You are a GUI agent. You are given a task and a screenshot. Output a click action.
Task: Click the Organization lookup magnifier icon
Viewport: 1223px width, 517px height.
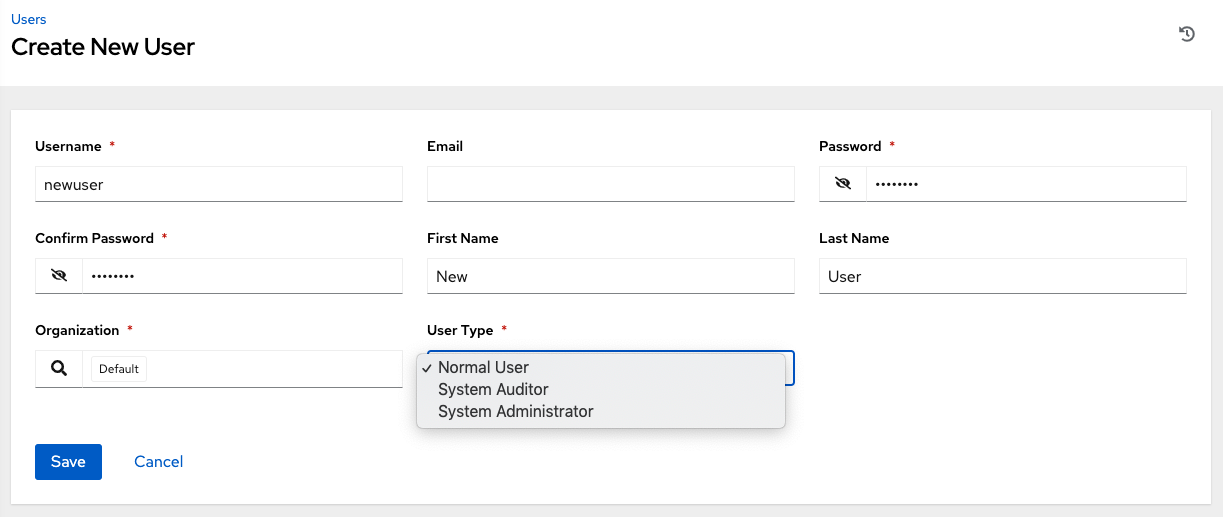click(x=59, y=369)
